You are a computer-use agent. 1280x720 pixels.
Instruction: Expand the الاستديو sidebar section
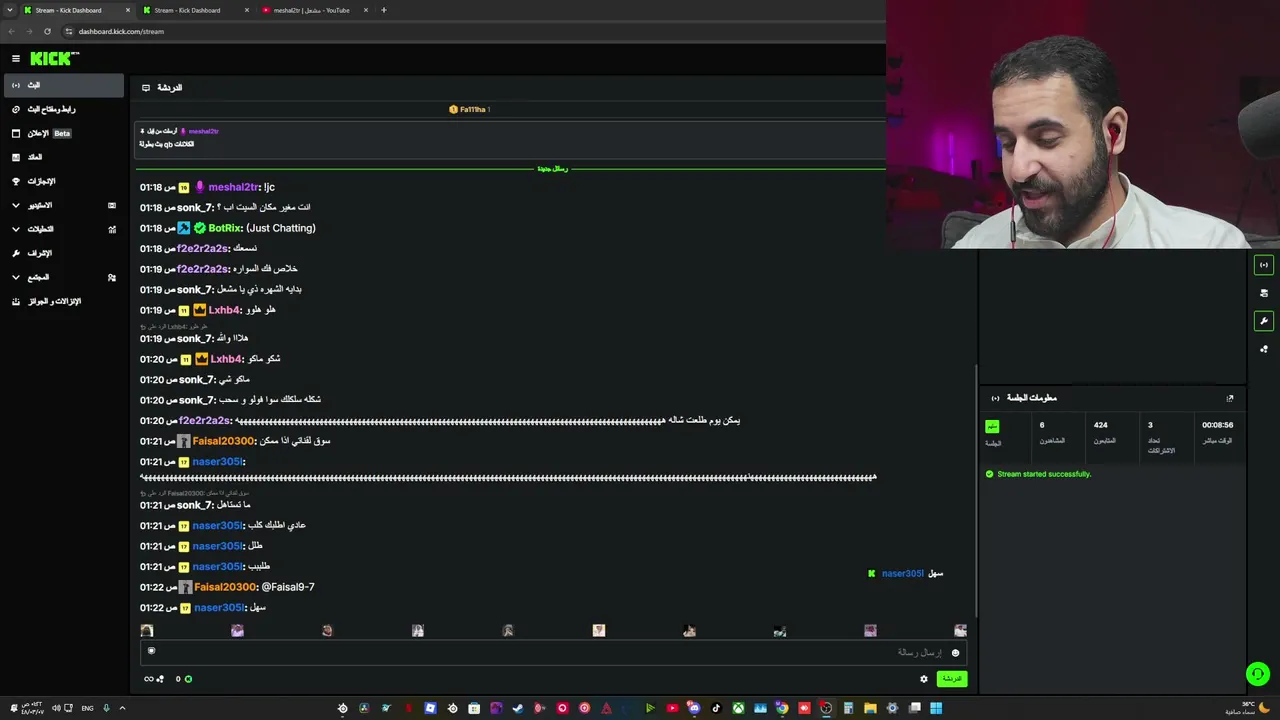click(63, 205)
